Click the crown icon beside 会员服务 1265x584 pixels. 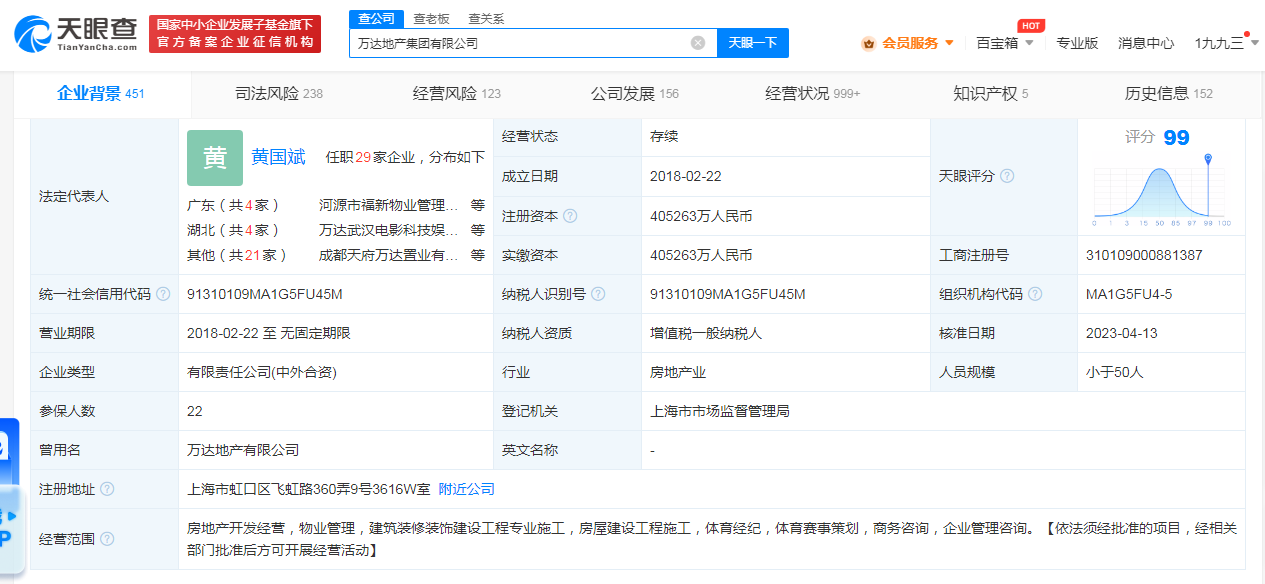(869, 43)
